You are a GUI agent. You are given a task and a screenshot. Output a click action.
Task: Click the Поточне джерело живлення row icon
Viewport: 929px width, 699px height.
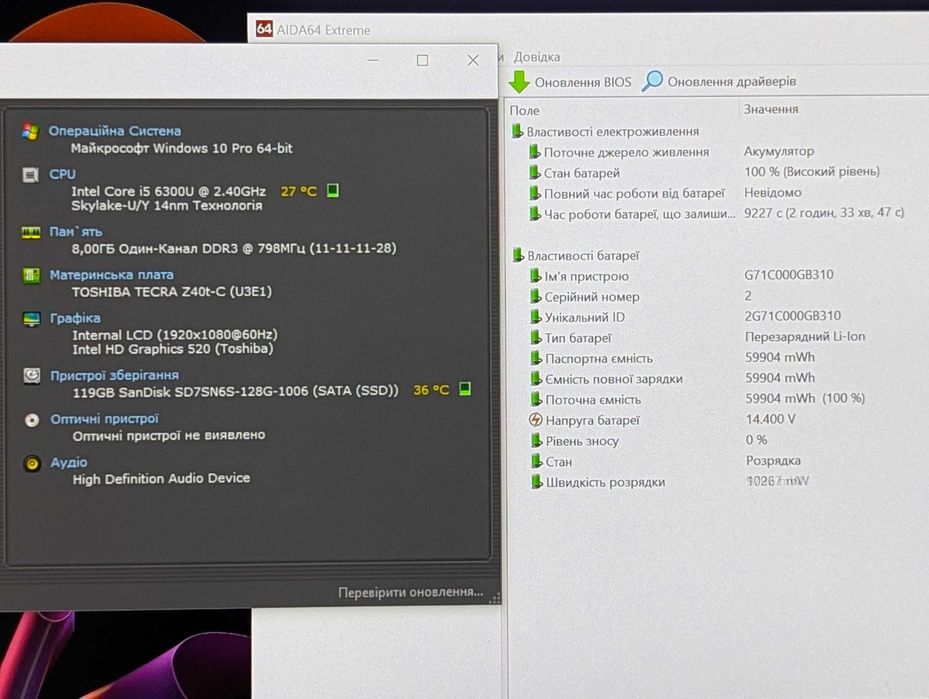pos(535,152)
